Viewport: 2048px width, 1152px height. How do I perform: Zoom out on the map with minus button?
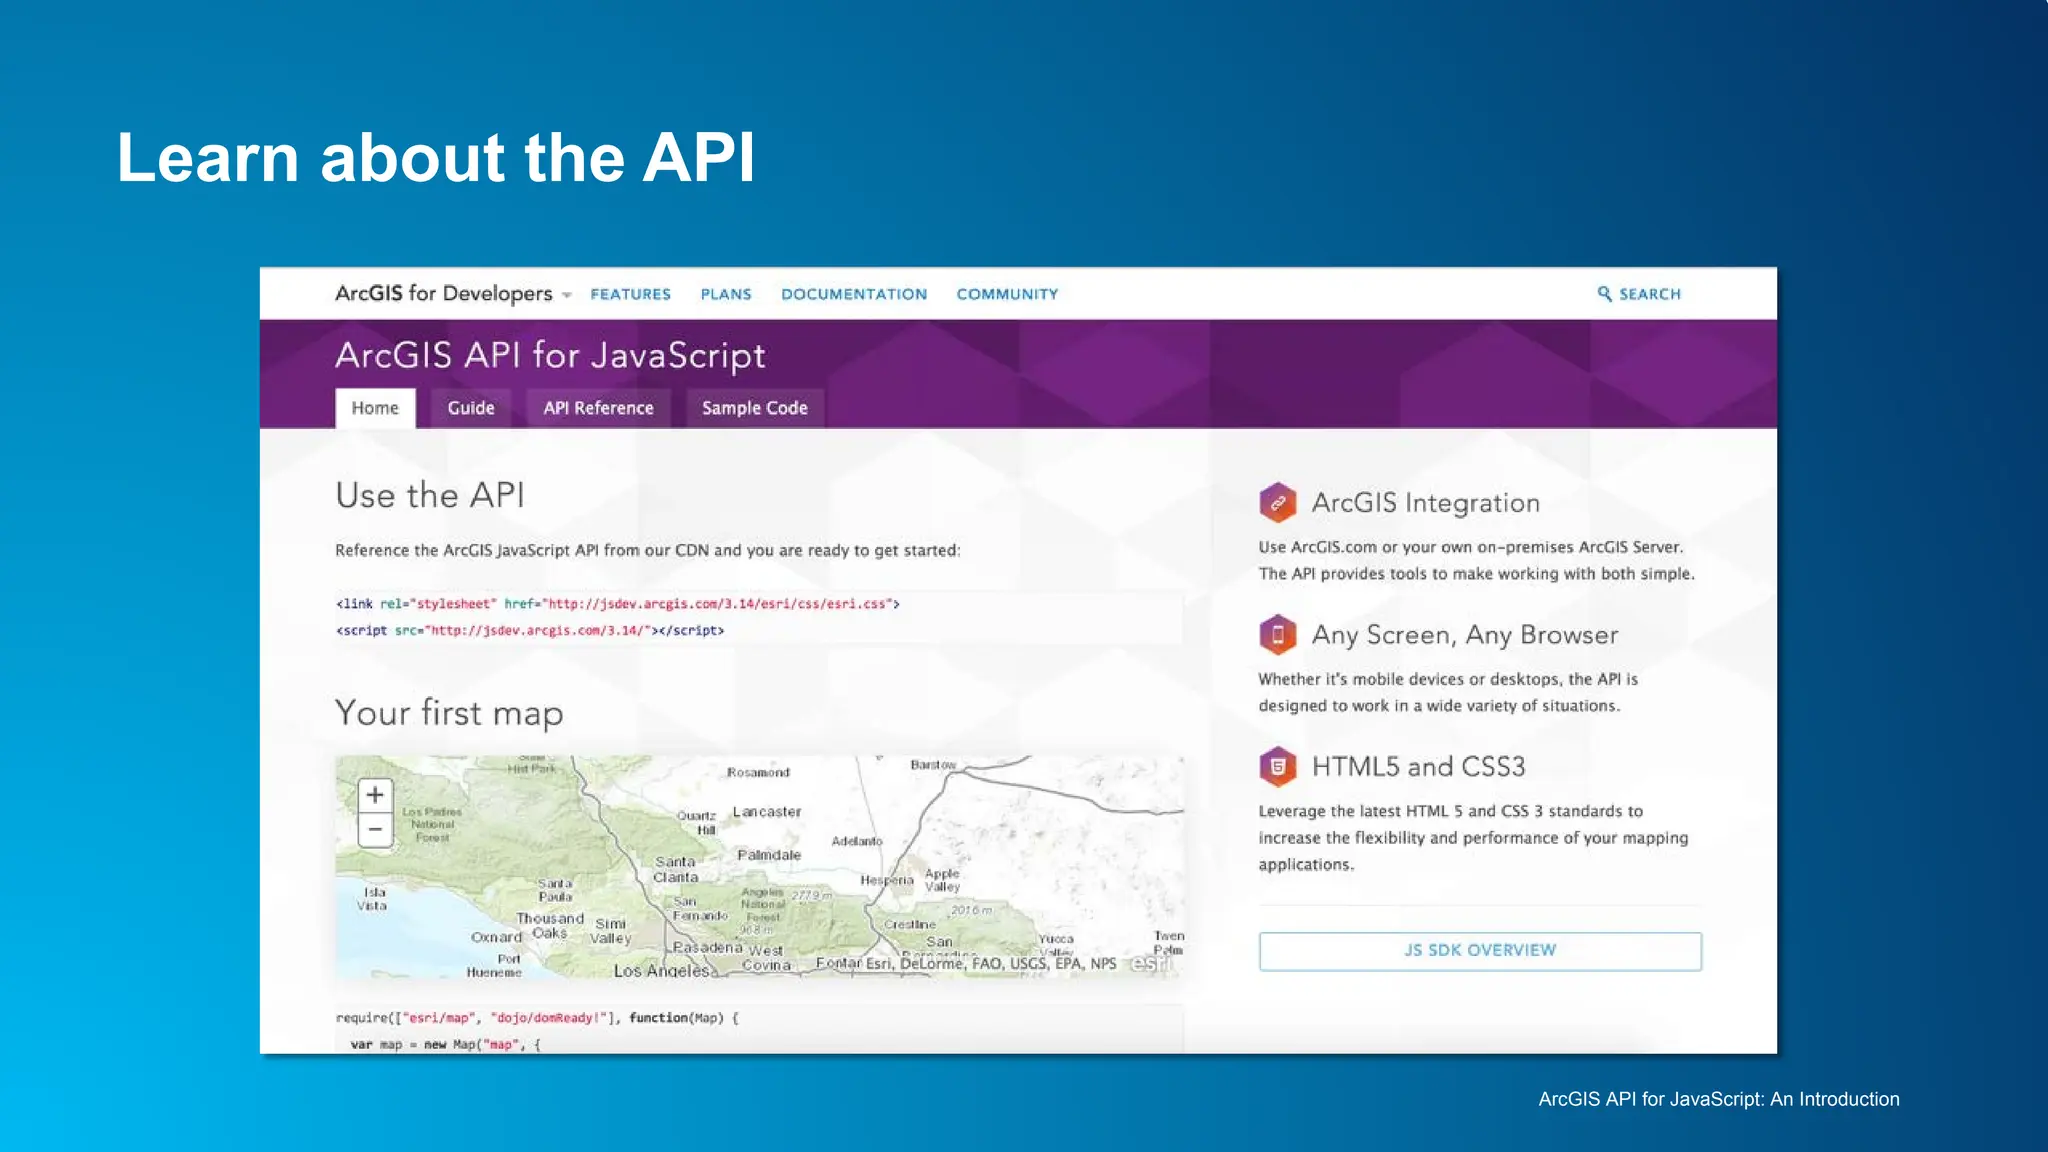click(x=375, y=829)
